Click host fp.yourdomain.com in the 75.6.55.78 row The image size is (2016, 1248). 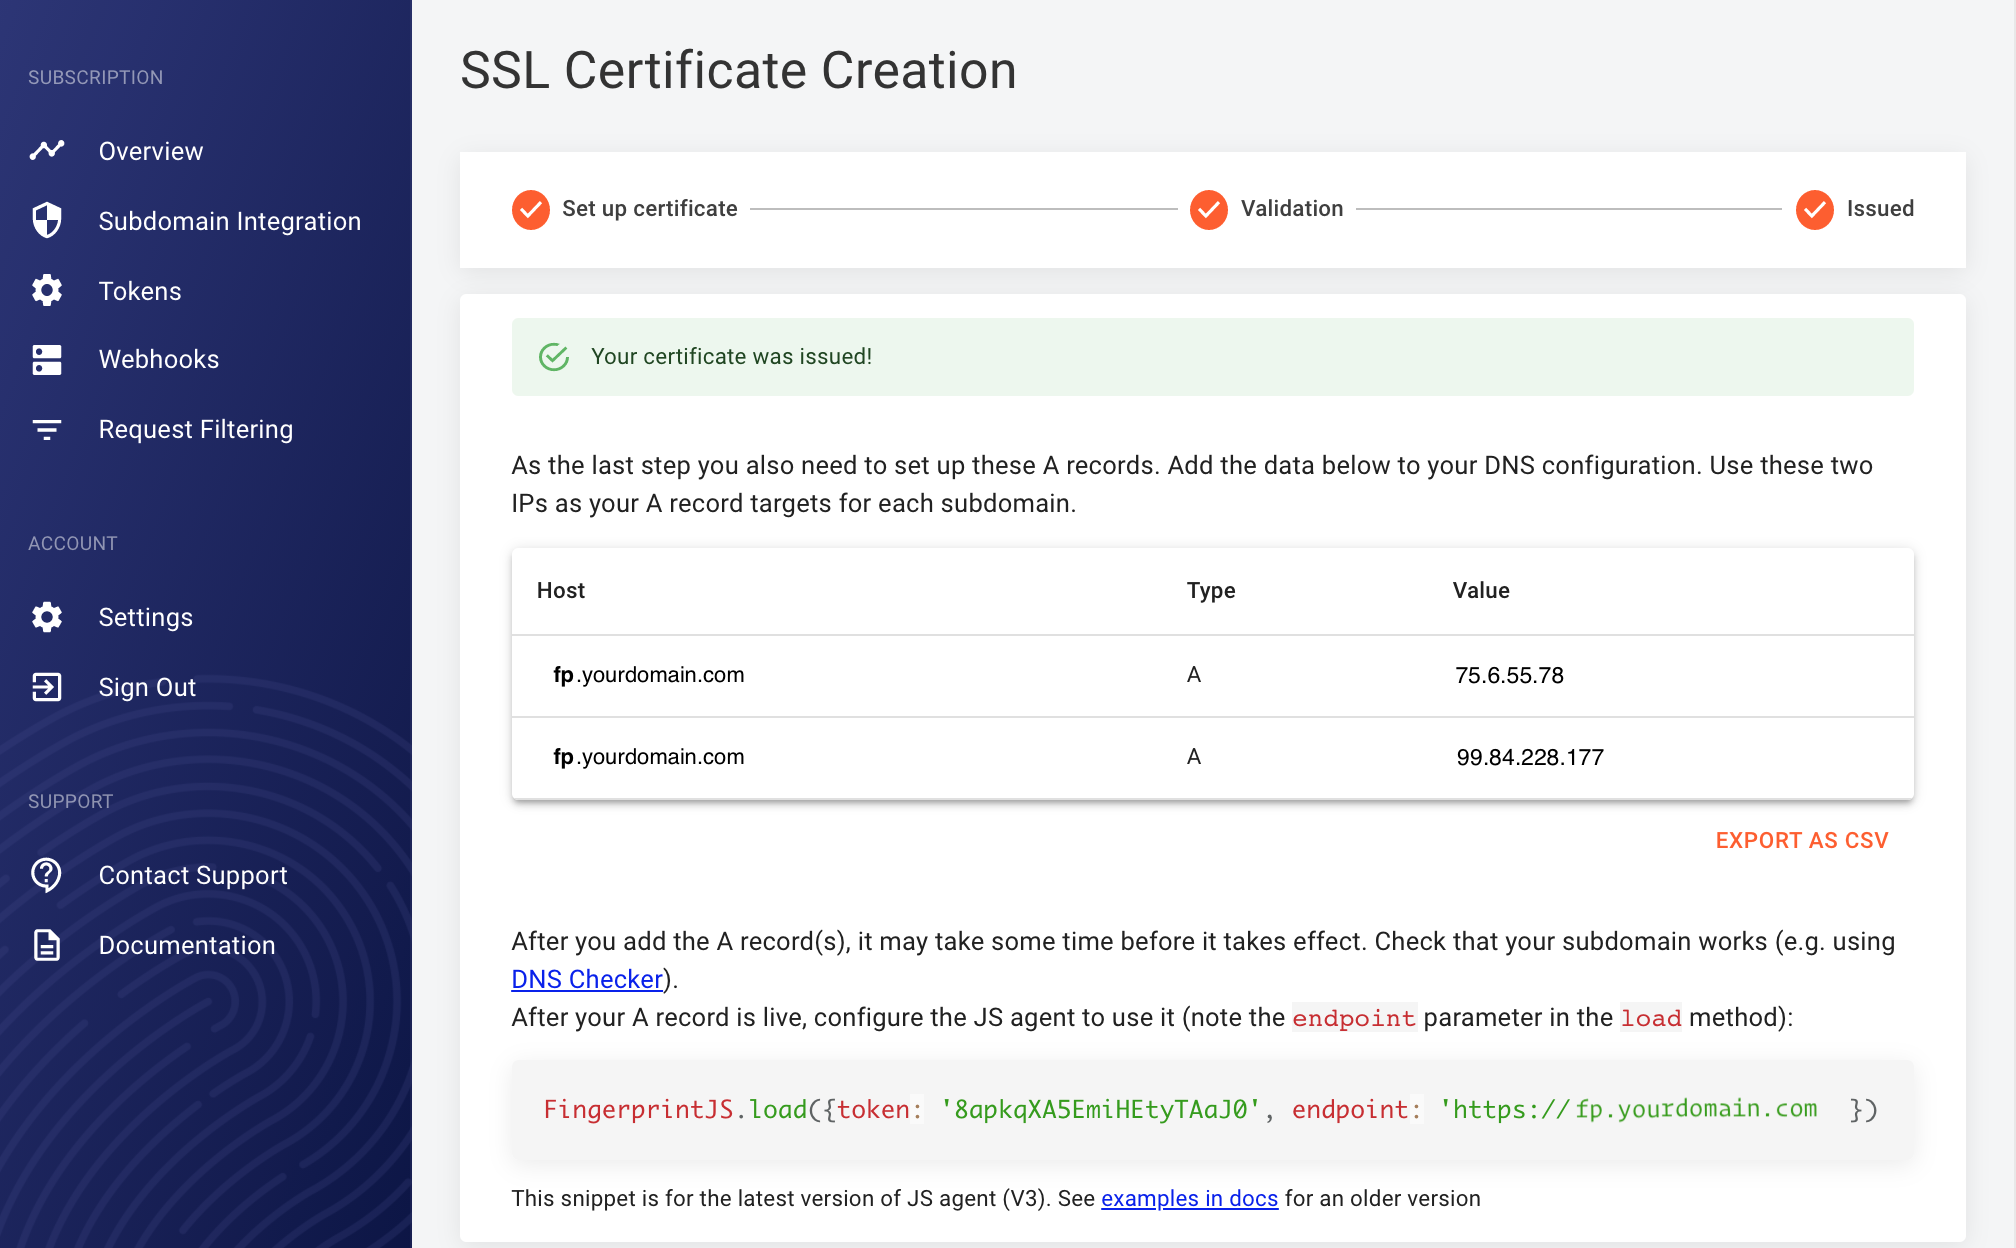pyautogui.click(x=649, y=675)
